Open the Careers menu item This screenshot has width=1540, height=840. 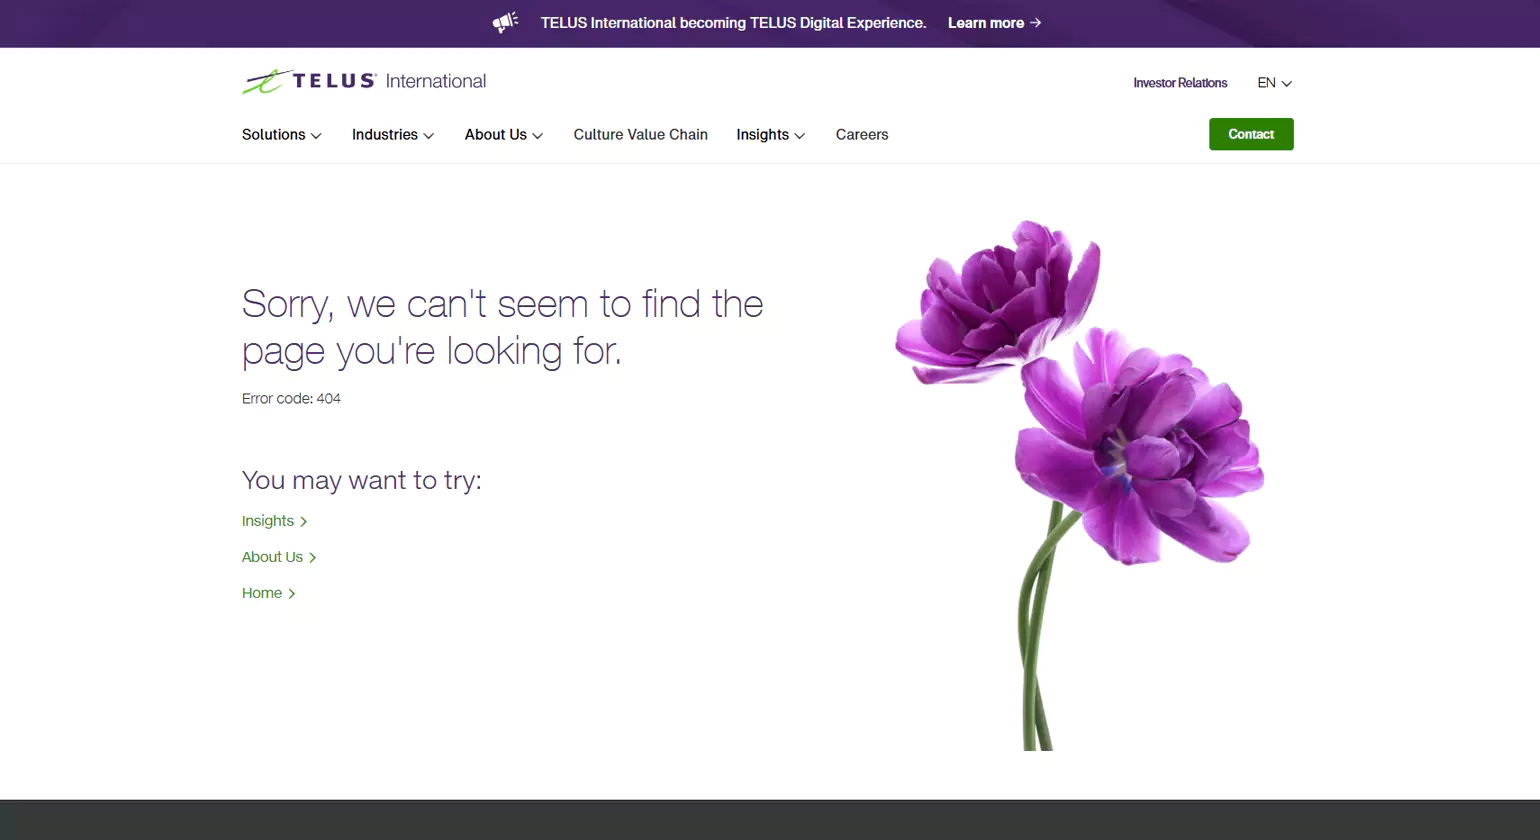[861, 134]
